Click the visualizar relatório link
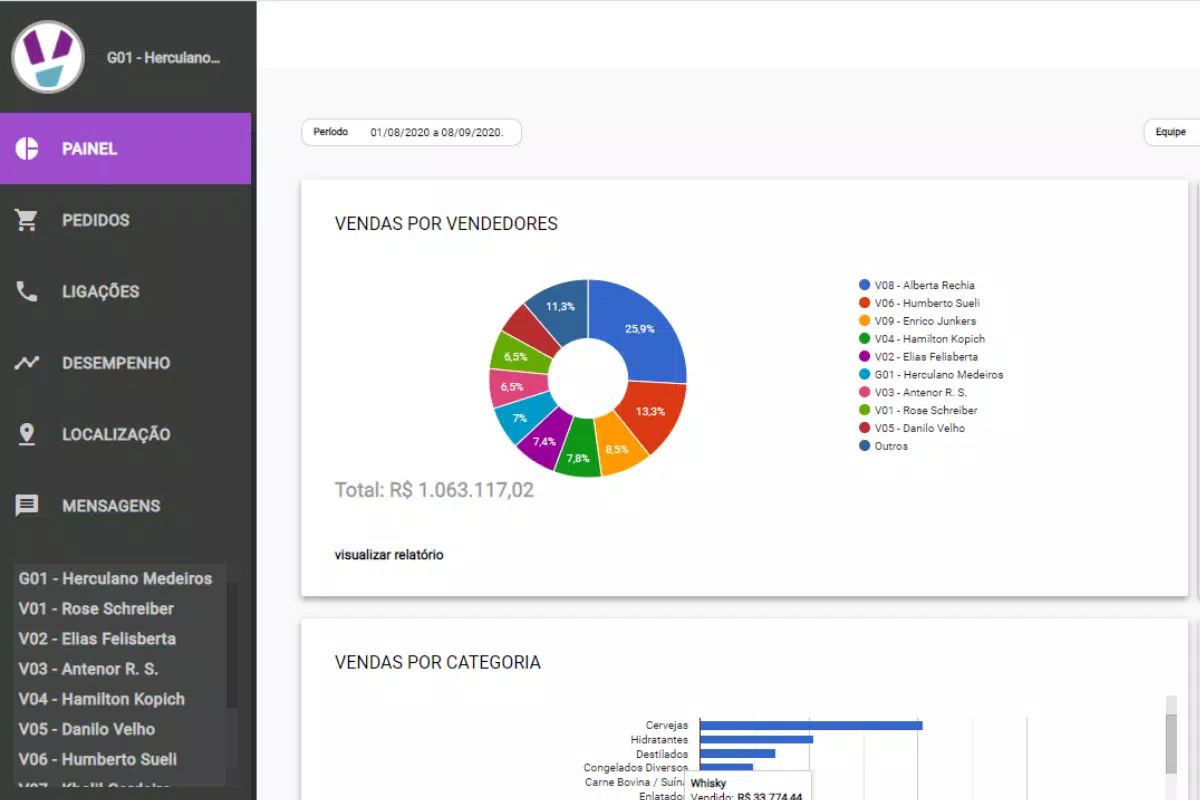This screenshot has width=1200, height=800. point(389,555)
